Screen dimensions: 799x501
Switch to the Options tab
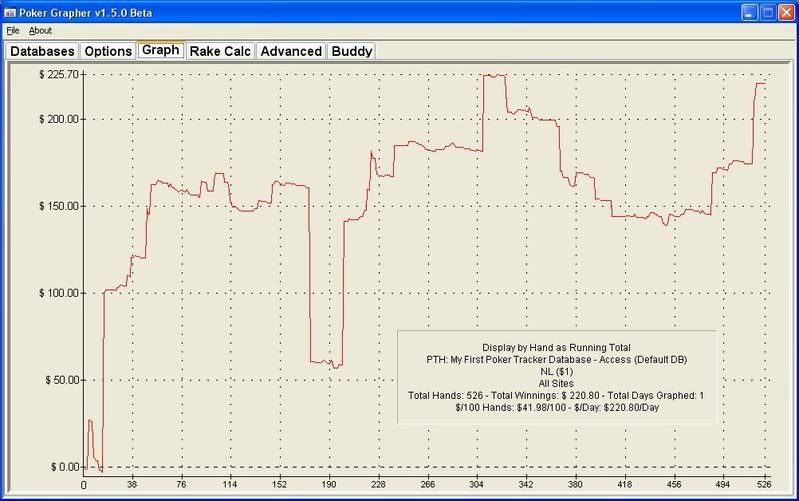click(107, 51)
